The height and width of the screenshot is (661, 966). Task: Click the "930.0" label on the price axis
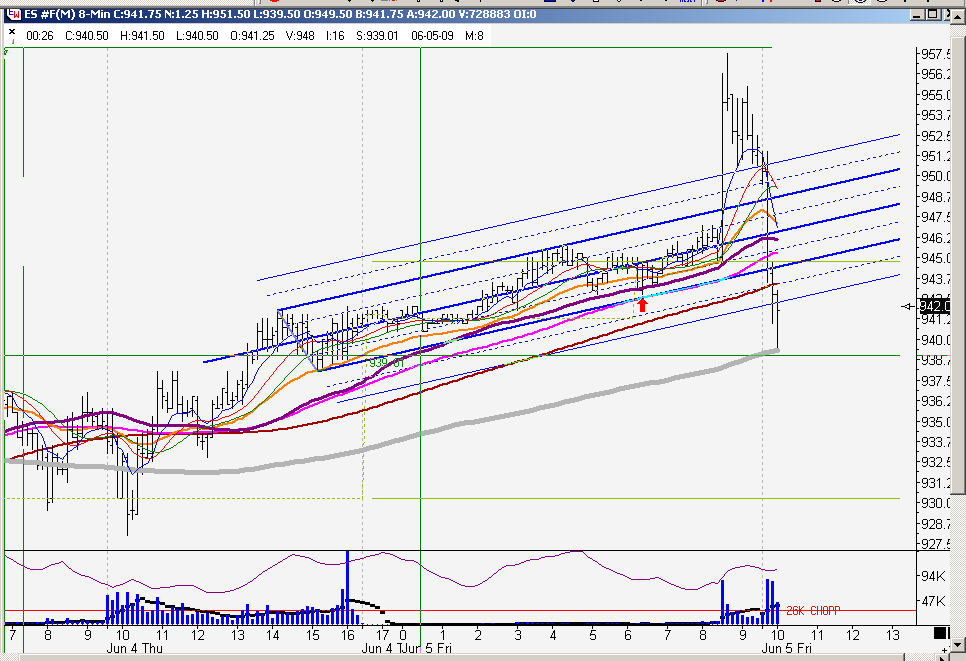[x=935, y=503]
